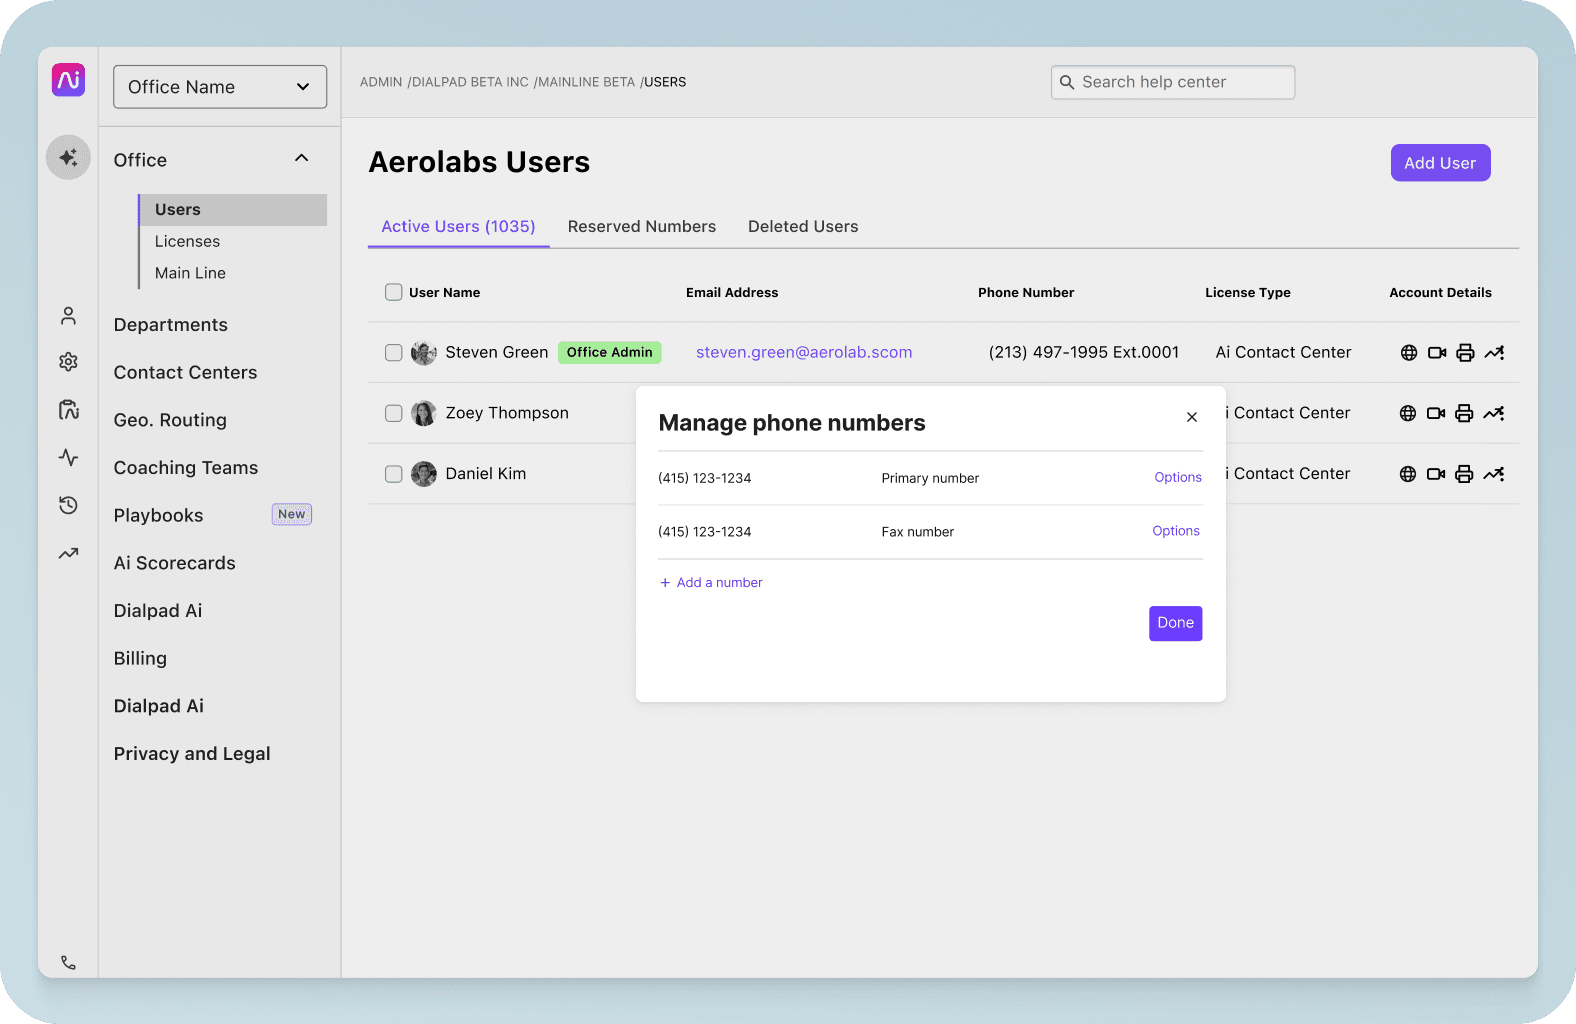This screenshot has width=1576, height=1024.
Task: Open Options for the Primary number
Action: (1177, 478)
